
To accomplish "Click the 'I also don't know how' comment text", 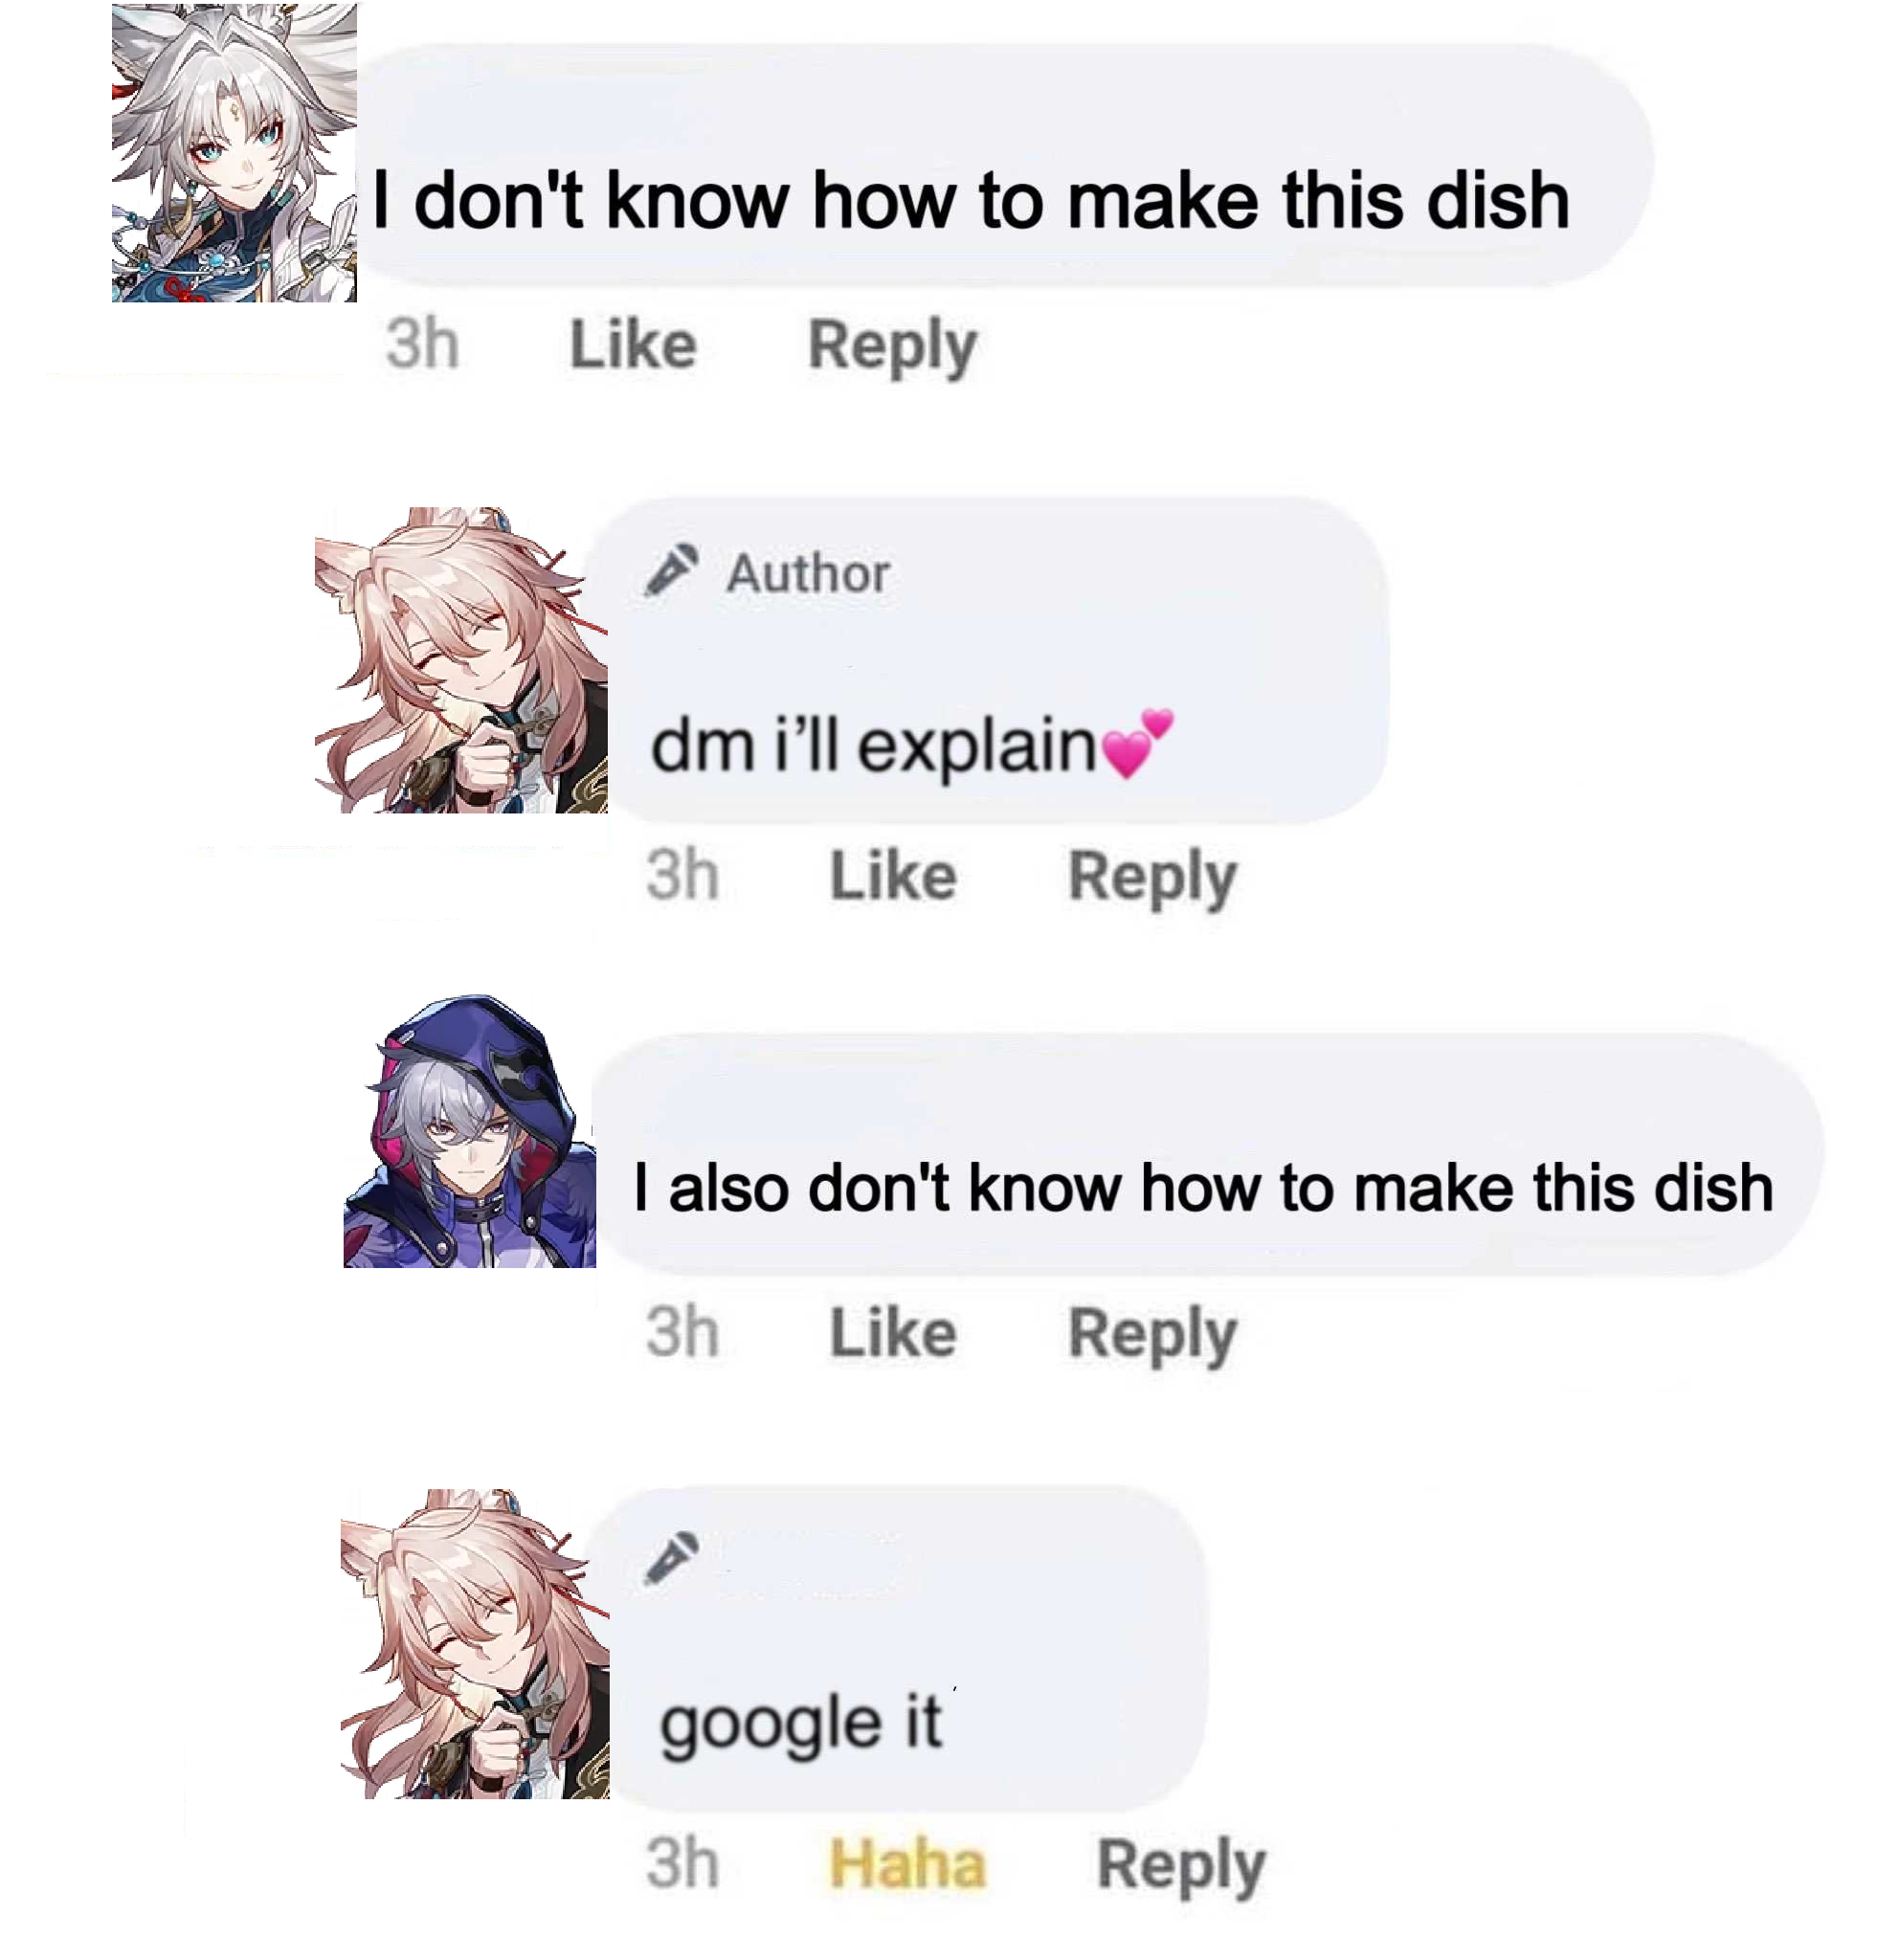I will pyautogui.click(x=1204, y=1188).
